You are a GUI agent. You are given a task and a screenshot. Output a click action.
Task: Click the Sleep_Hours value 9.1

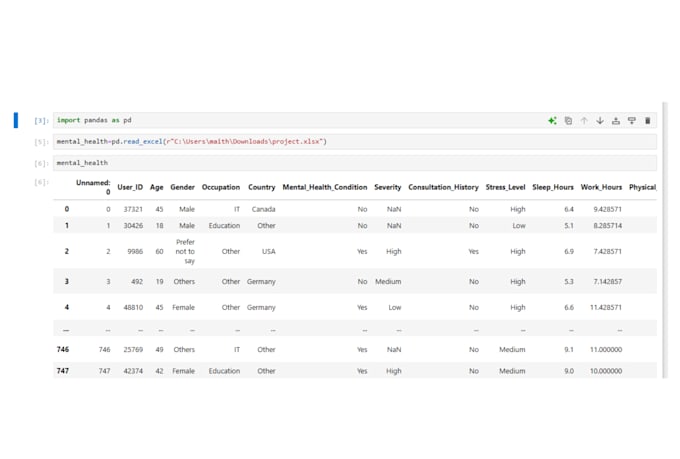coord(569,350)
